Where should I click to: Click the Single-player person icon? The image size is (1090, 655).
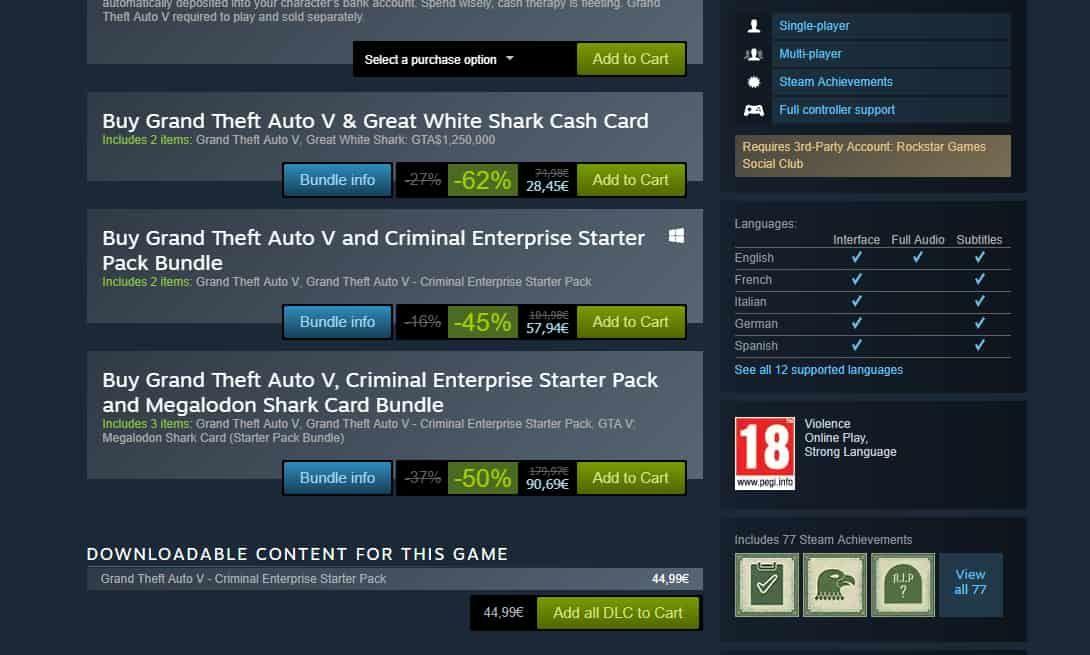[x=754, y=26]
